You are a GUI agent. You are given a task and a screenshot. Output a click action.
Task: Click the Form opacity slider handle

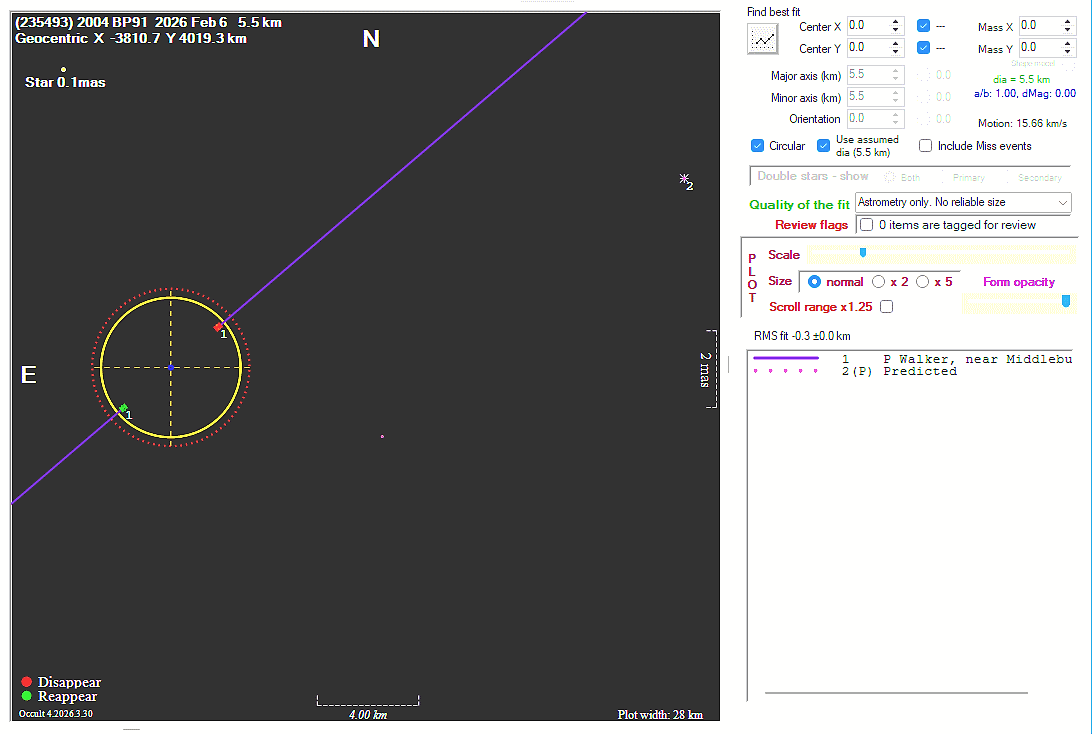(x=1066, y=301)
